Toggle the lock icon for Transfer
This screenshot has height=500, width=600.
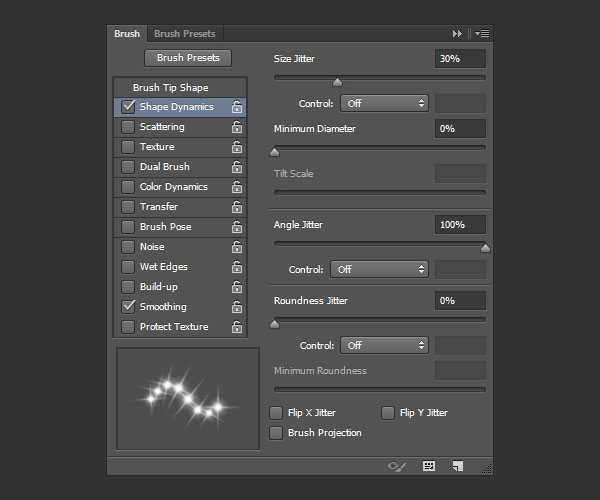(237, 207)
